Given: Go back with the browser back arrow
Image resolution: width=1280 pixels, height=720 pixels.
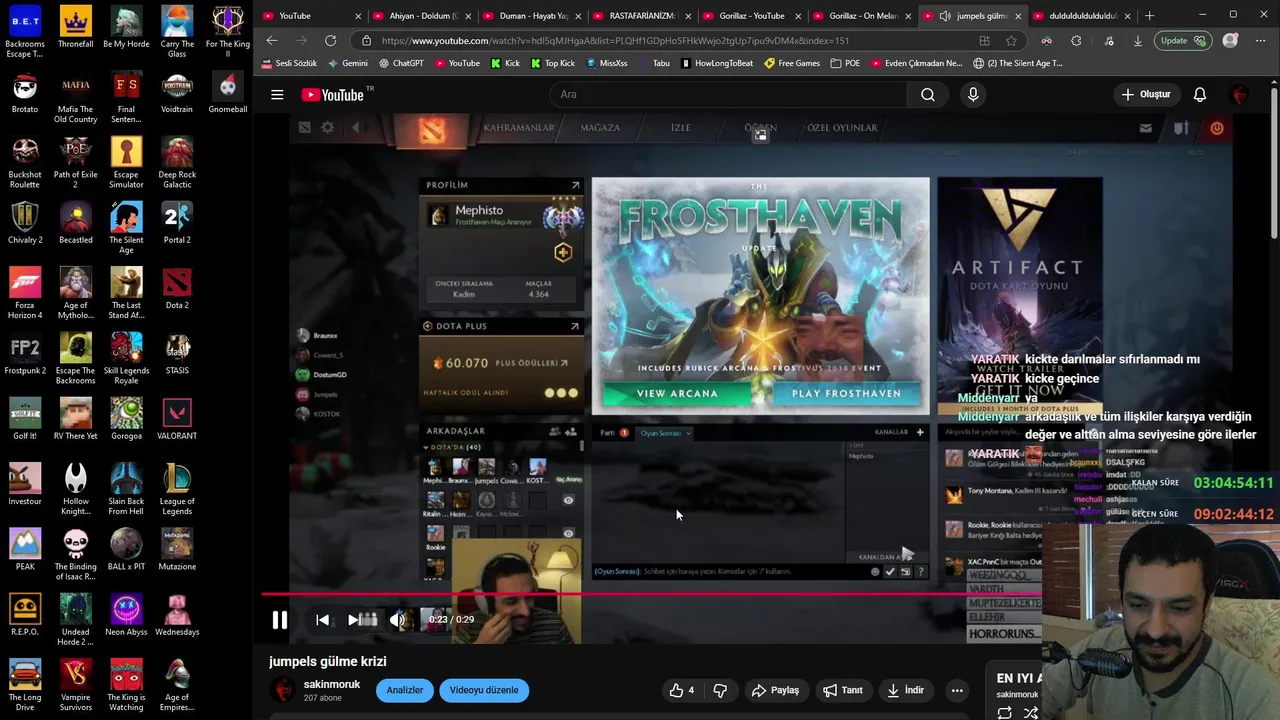Looking at the screenshot, I should pyautogui.click(x=272, y=41).
